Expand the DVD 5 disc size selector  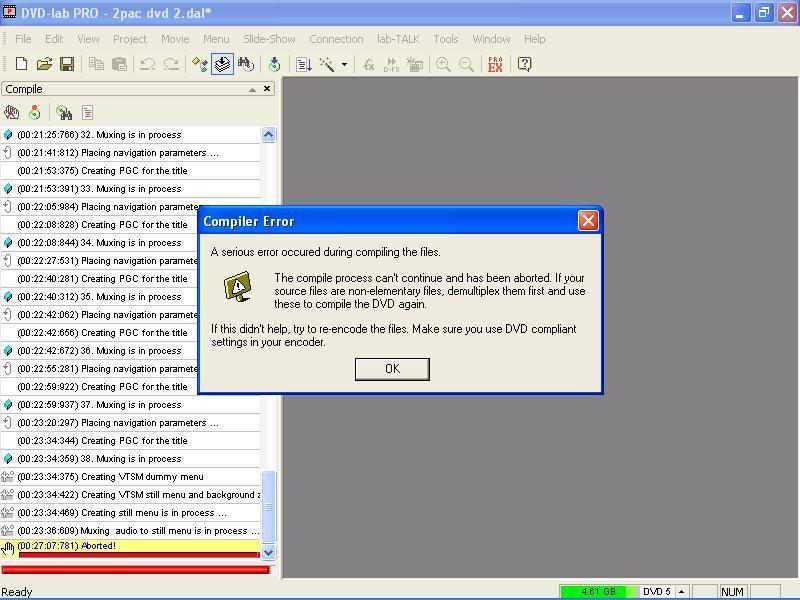coord(681,592)
